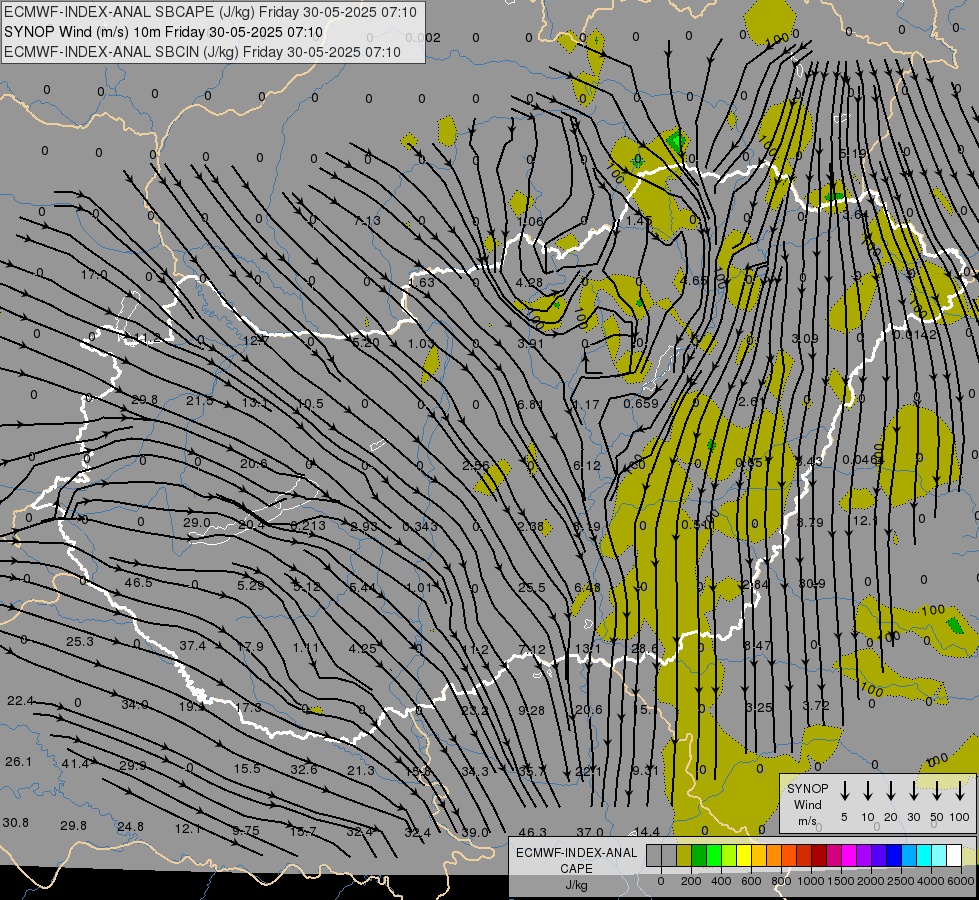Click the map value 17.0
Image resolution: width=979 pixels, height=900 pixels.
pos(94,274)
